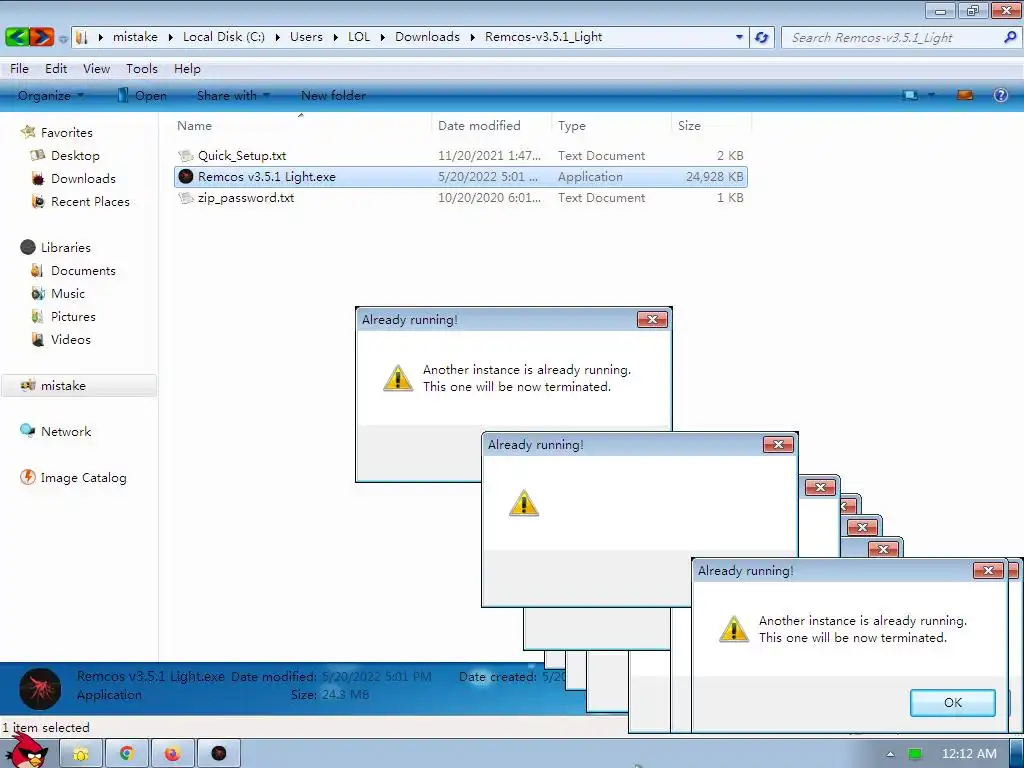Click the Remcos v3.5.1 Light.exe file icon
Screen dimensions: 1024x768
click(x=186, y=176)
